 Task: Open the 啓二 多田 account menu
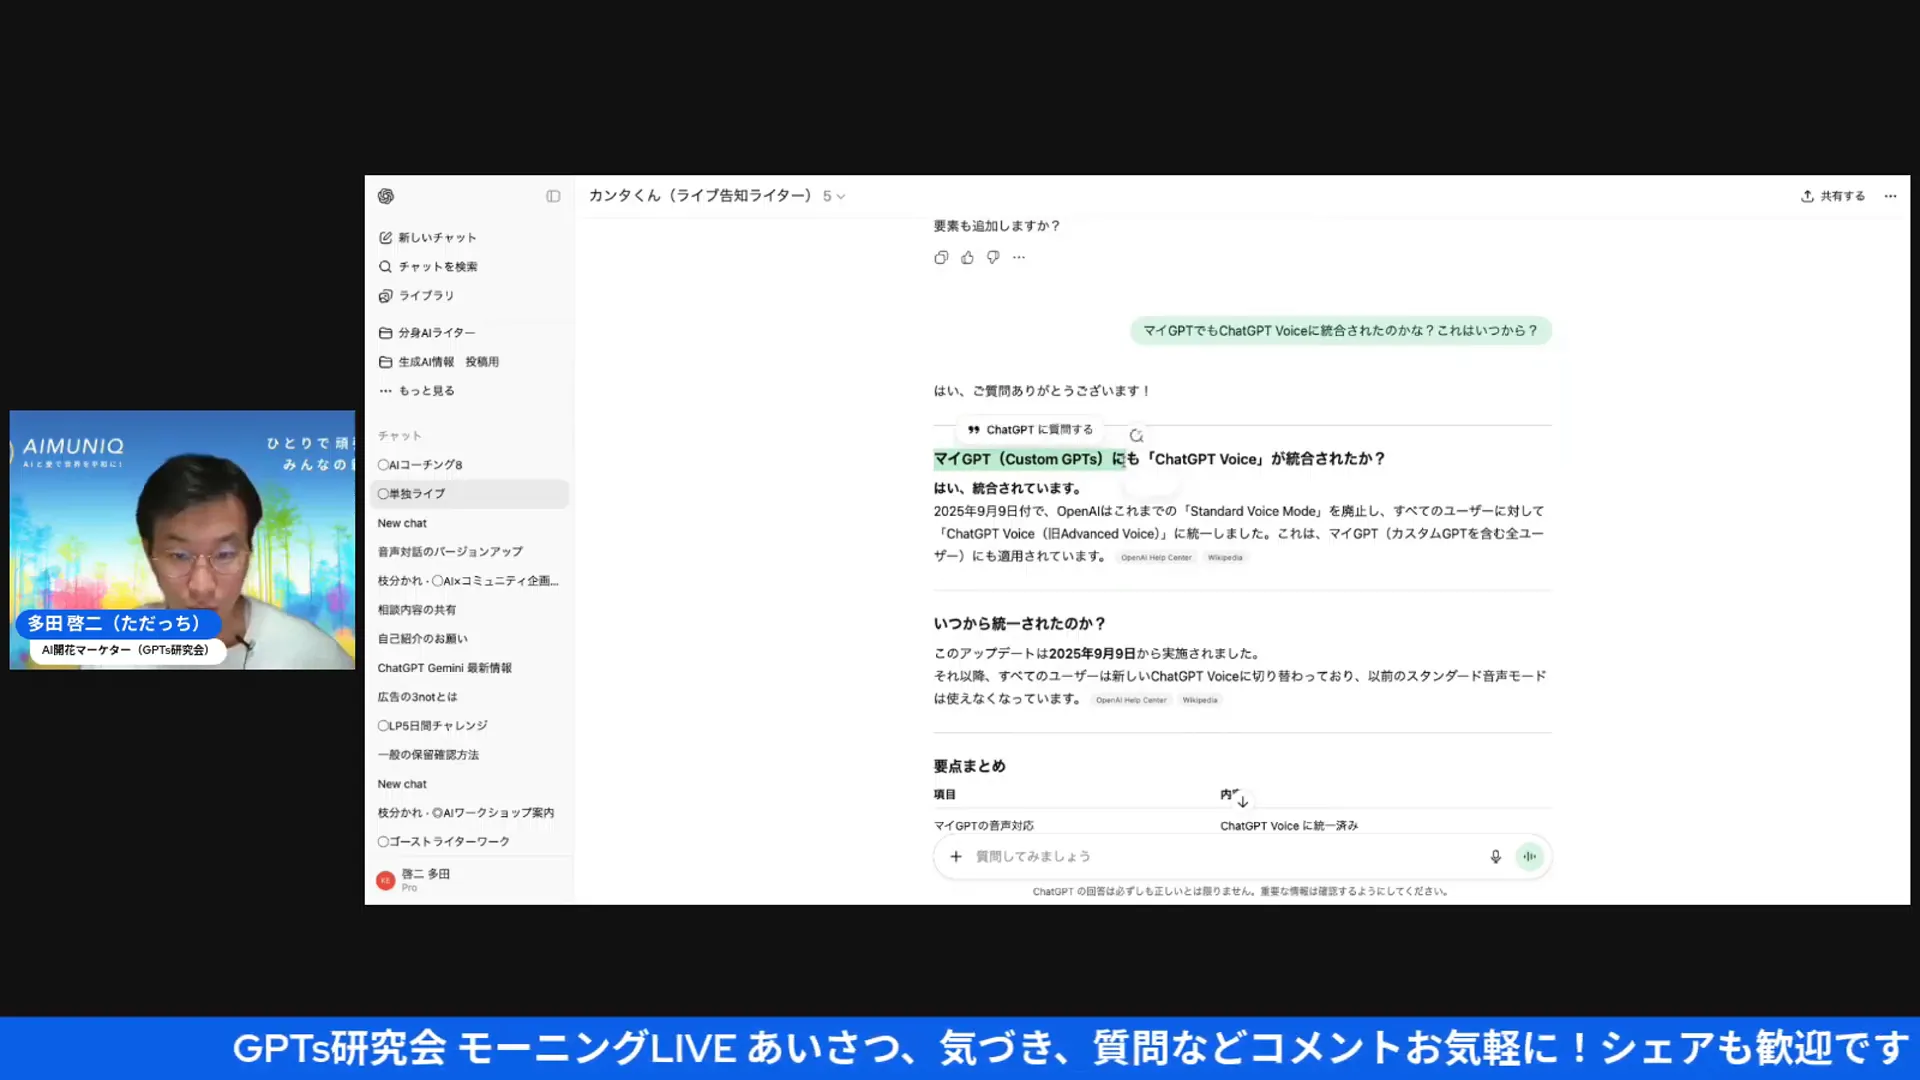[470, 880]
